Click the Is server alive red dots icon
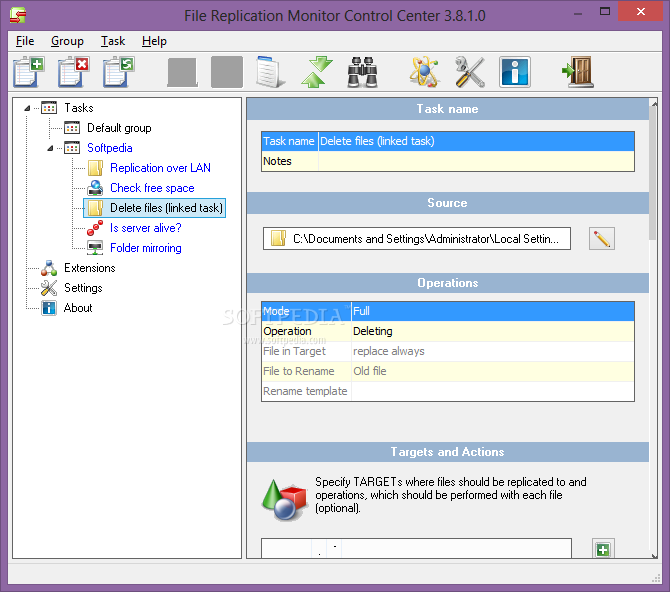Image resolution: width=670 pixels, height=592 pixels. [95, 228]
